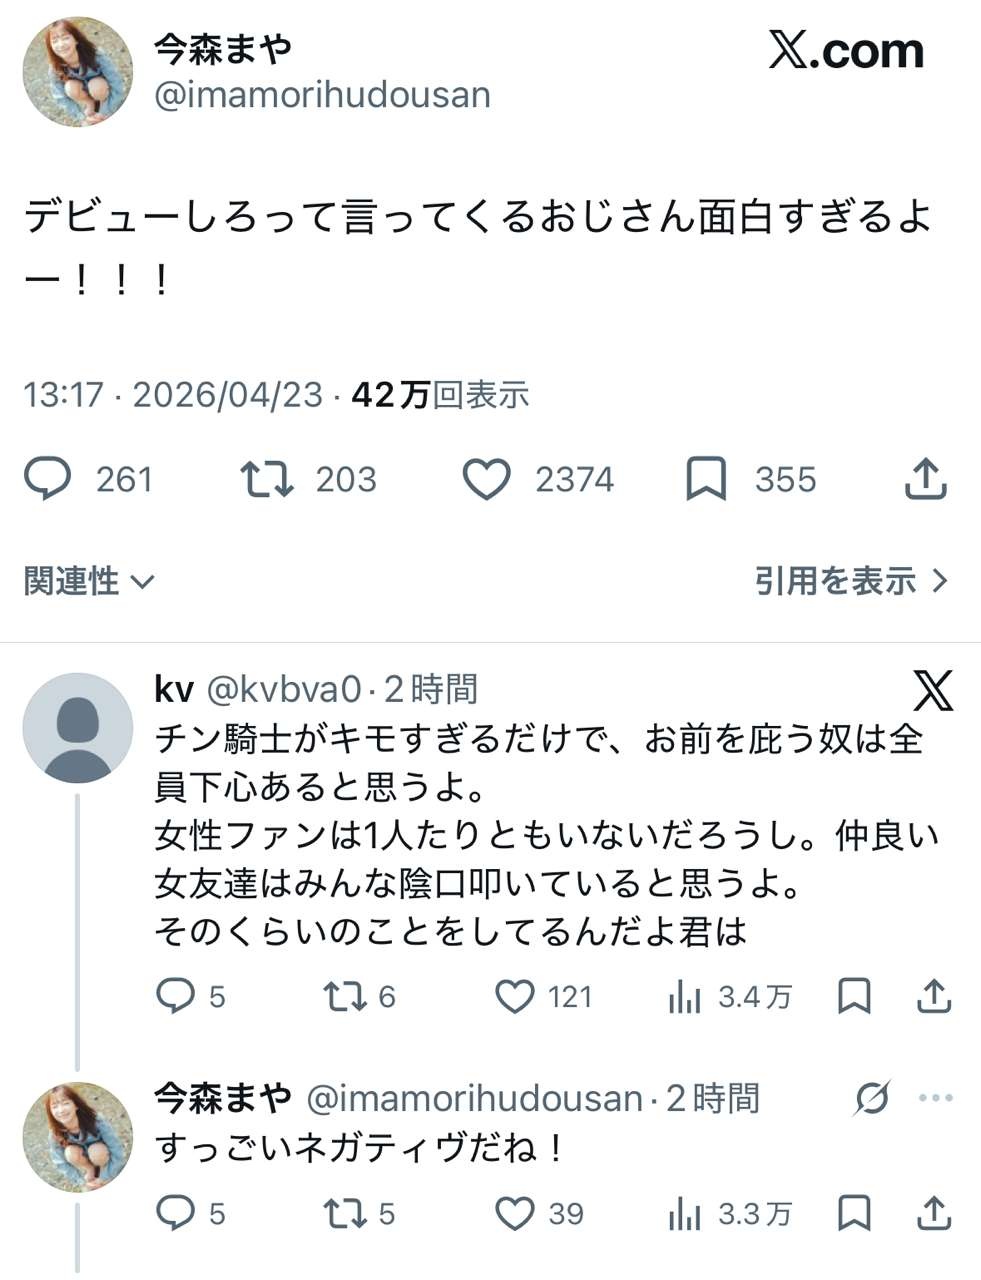The width and height of the screenshot is (981, 1280).
Task: Click the Grok icon on 今森まや's reply
Action: tap(872, 1098)
